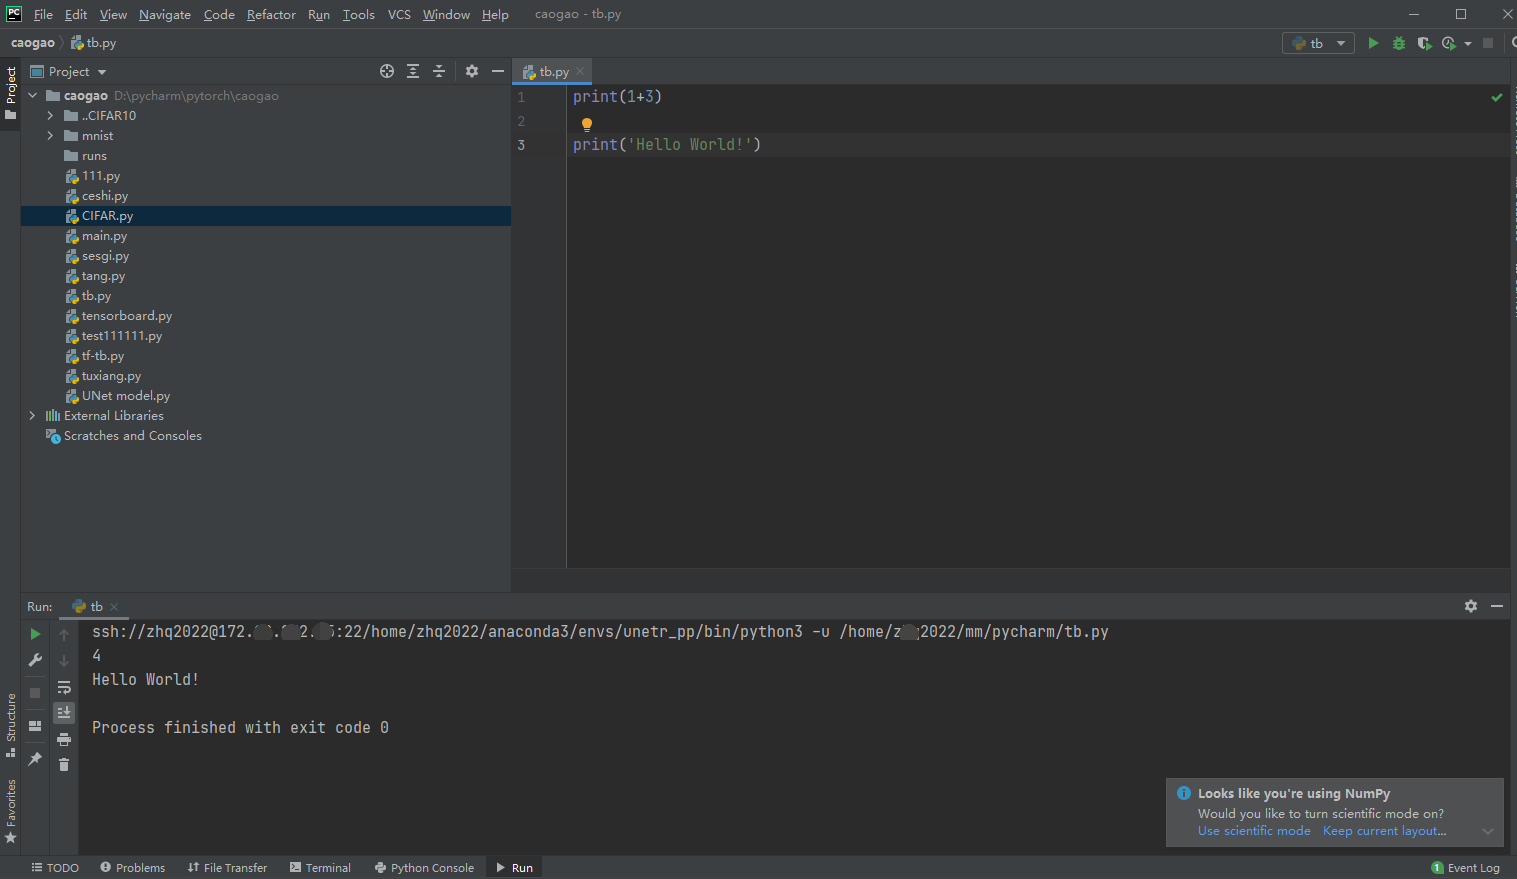Locate the current file via crosshair icon
The height and width of the screenshot is (879, 1517).
tap(387, 71)
